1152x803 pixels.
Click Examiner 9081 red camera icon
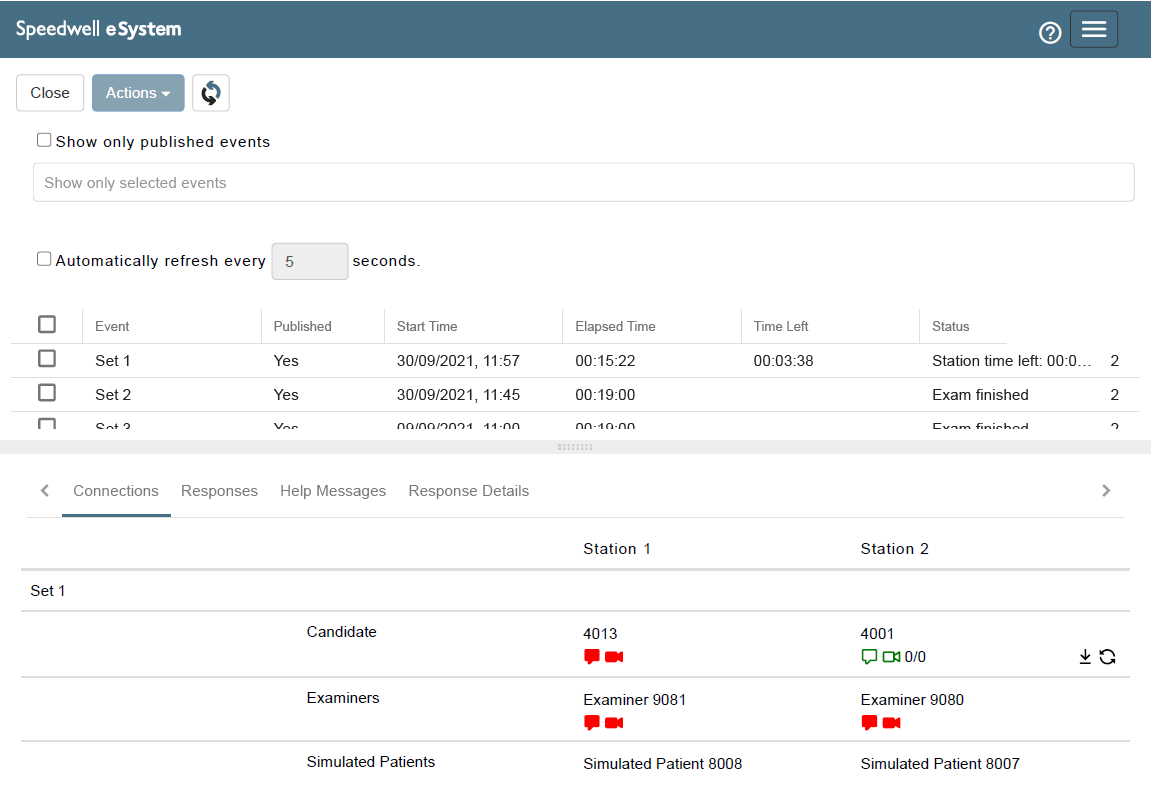tap(614, 723)
